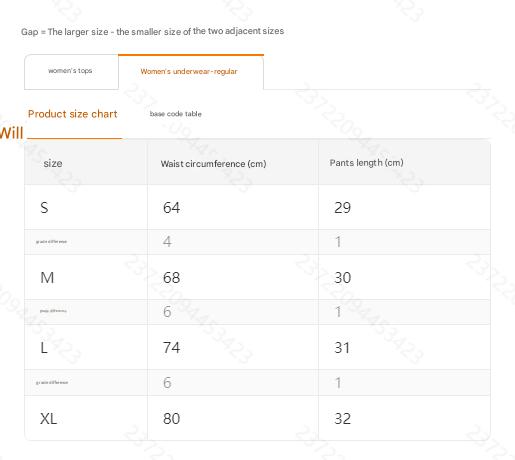Select the M size row label
This screenshot has height=460, width=515.
click(47, 278)
